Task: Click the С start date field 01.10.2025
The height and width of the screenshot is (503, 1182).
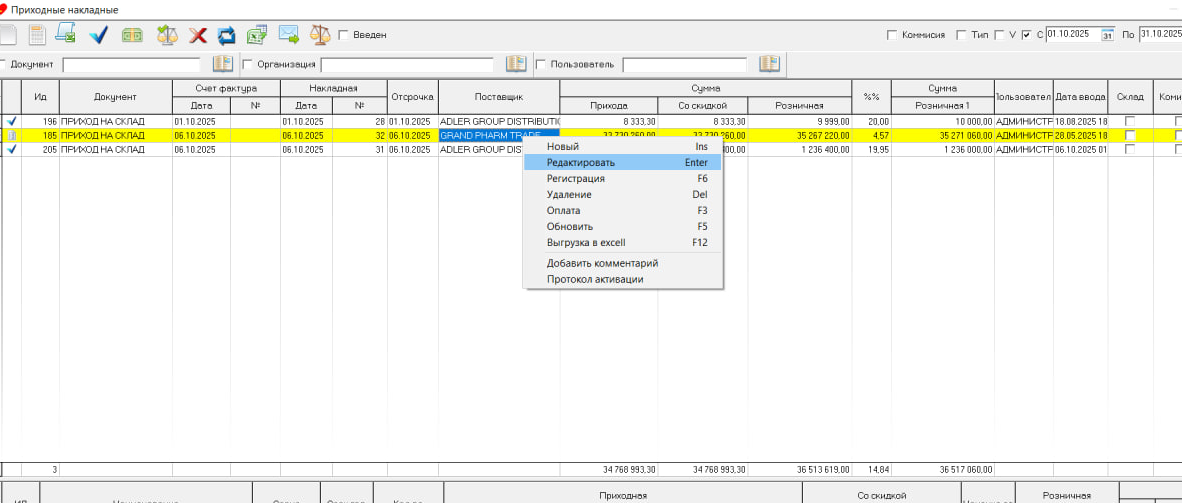Action: 1073,35
